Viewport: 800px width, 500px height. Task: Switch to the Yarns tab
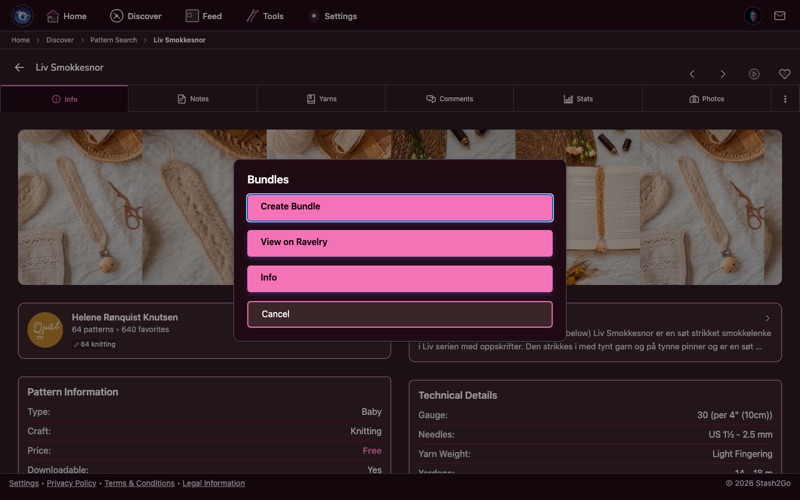pyautogui.click(x=321, y=99)
